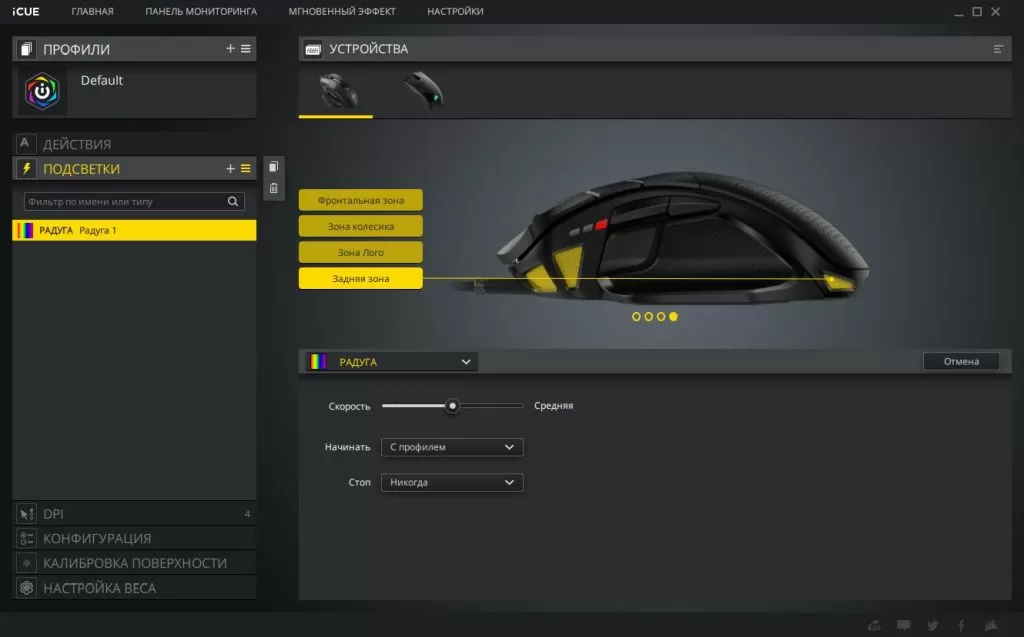Add a new lighting effect in Подсветки
1024x637 pixels.
(x=230, y=169)
